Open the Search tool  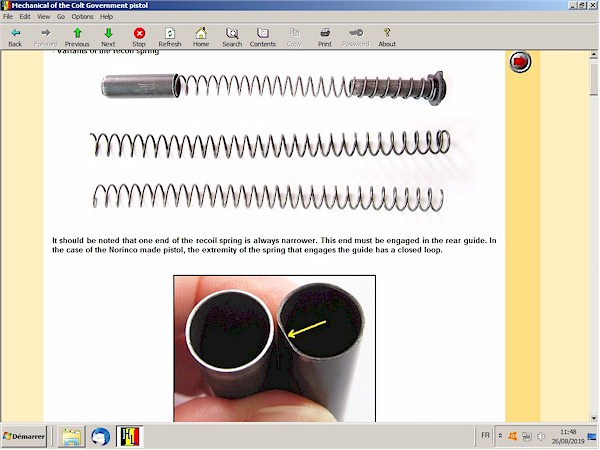click(x=232, y=37)
